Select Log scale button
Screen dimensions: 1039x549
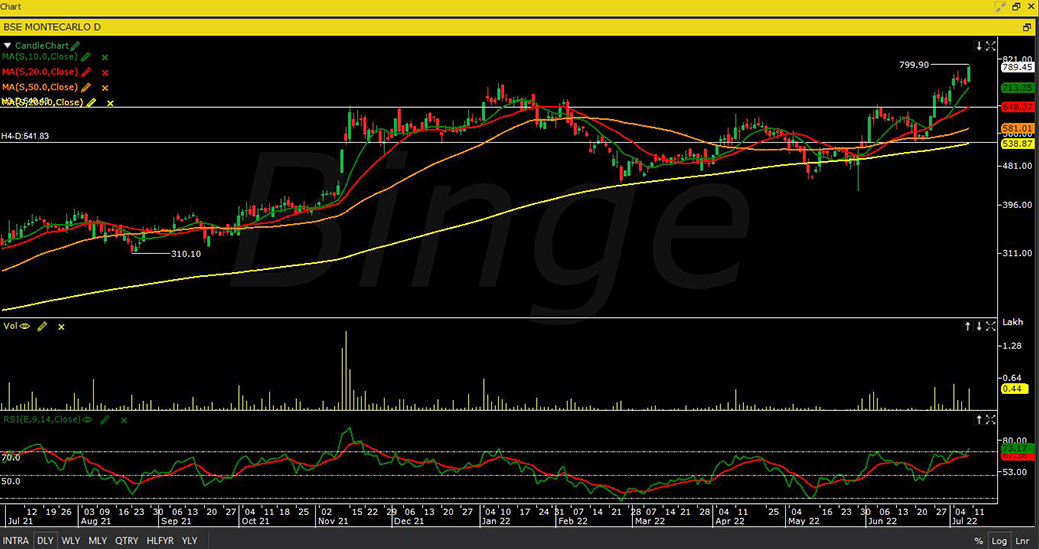pos(999,541)
